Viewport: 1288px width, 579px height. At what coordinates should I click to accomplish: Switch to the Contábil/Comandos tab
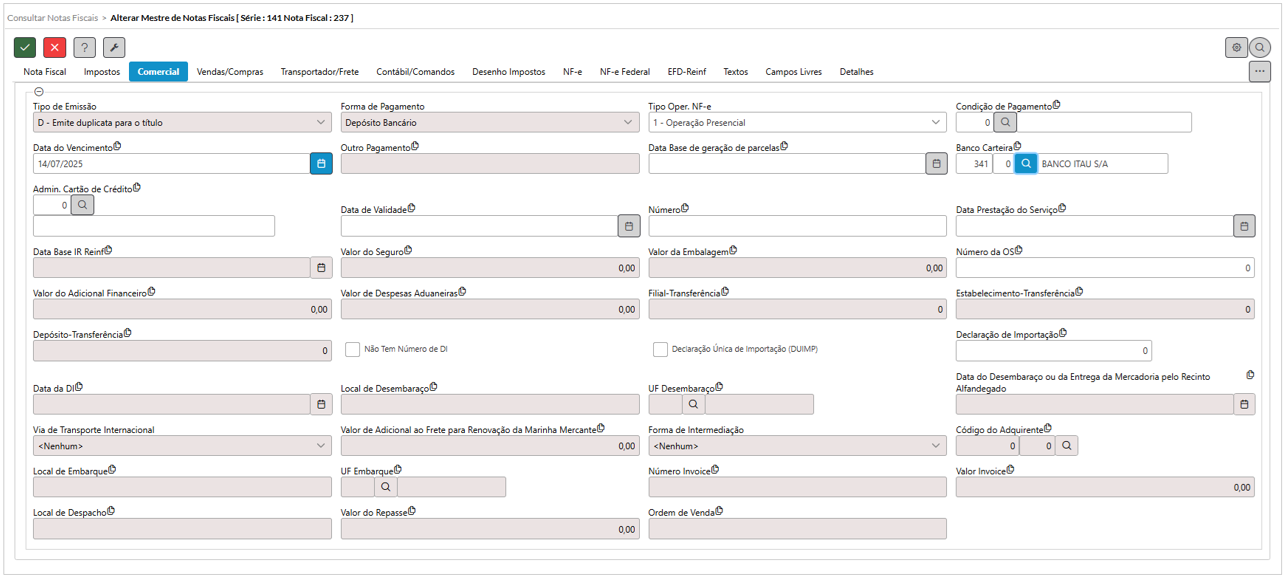point(416,72)
